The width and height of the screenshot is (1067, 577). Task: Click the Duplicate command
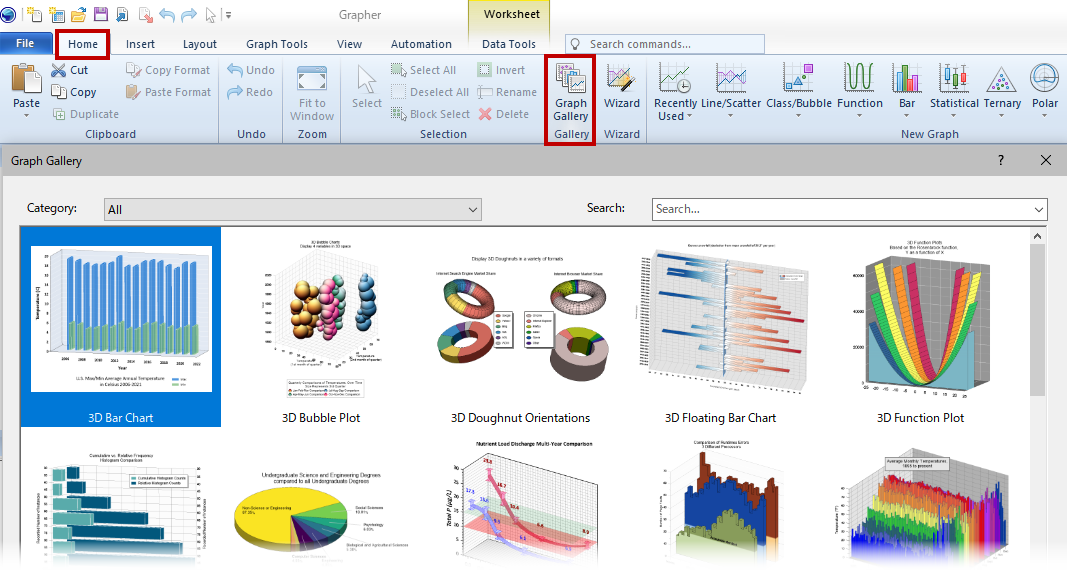click(x=86, y=114)
